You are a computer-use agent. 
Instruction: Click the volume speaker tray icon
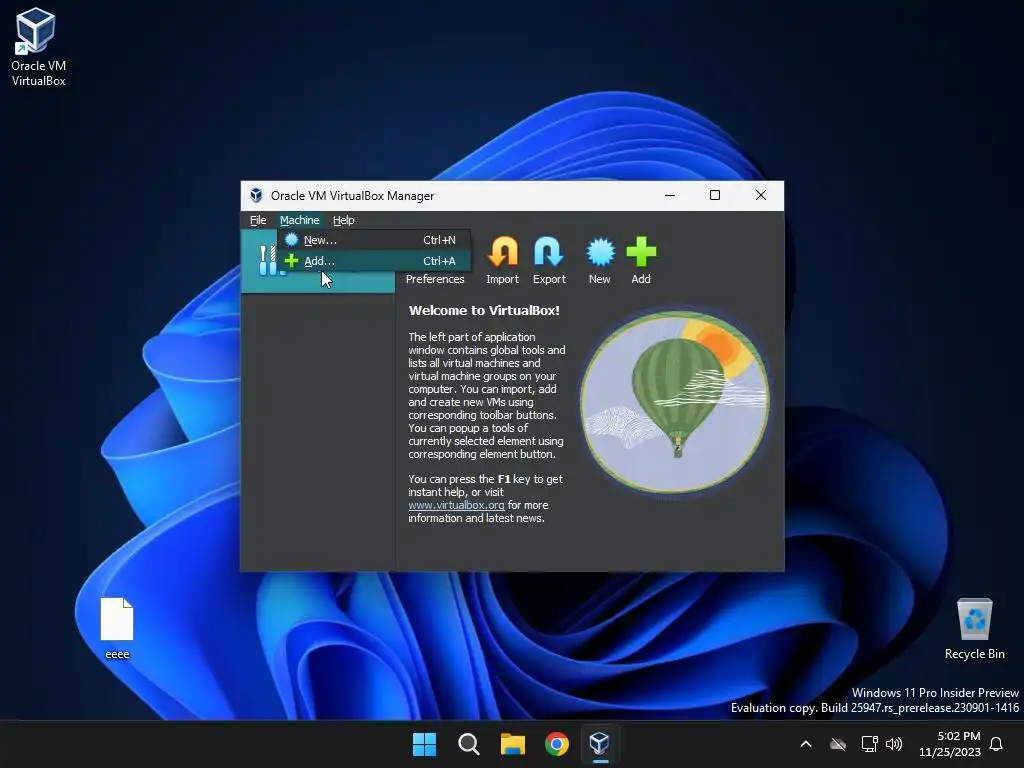[x=894, y=744]
